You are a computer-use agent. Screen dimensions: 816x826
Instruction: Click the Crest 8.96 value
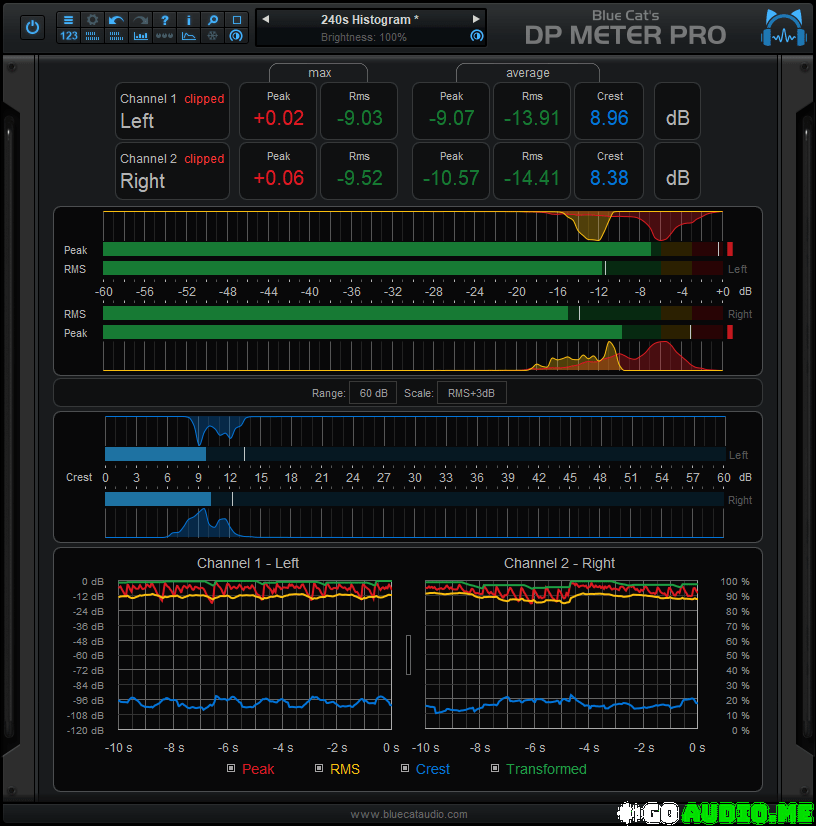[609, 118]
